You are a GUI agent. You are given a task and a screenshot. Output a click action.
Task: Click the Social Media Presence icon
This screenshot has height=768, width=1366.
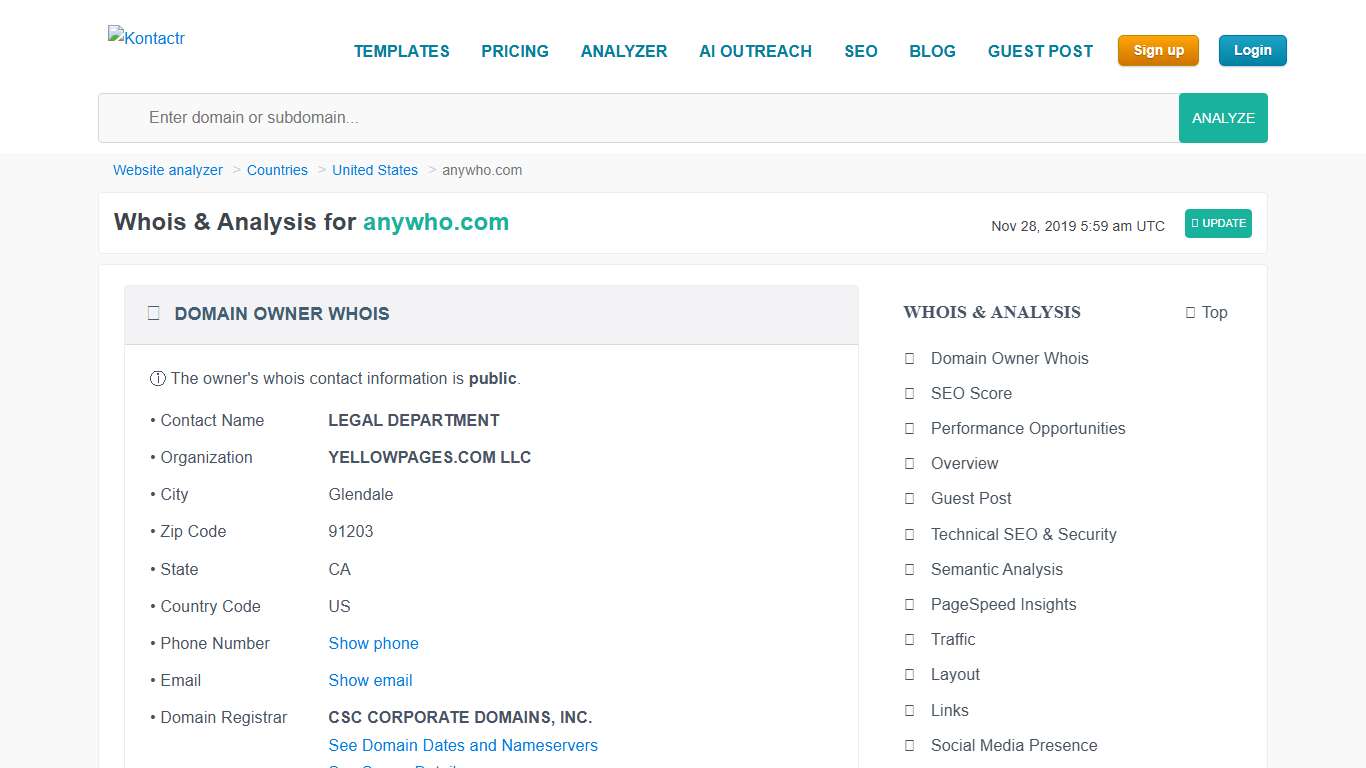909,745
